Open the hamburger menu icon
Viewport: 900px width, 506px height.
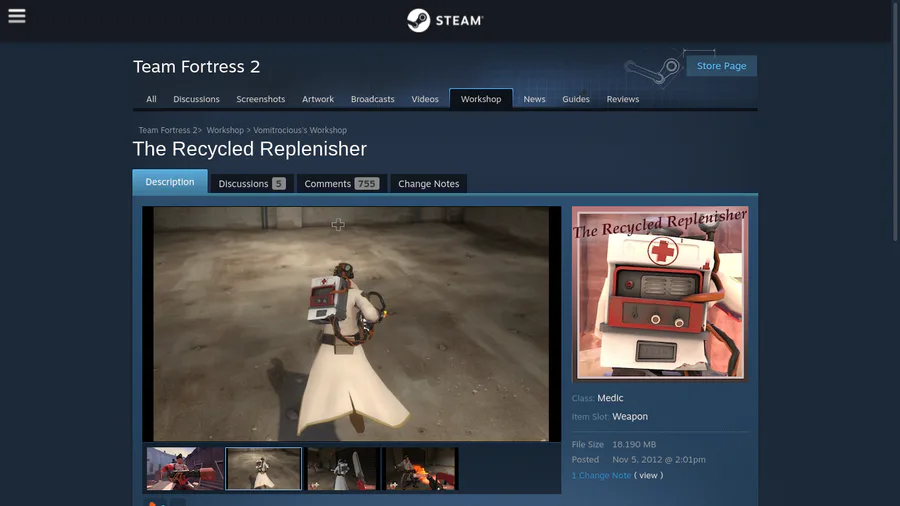(17, 16)
